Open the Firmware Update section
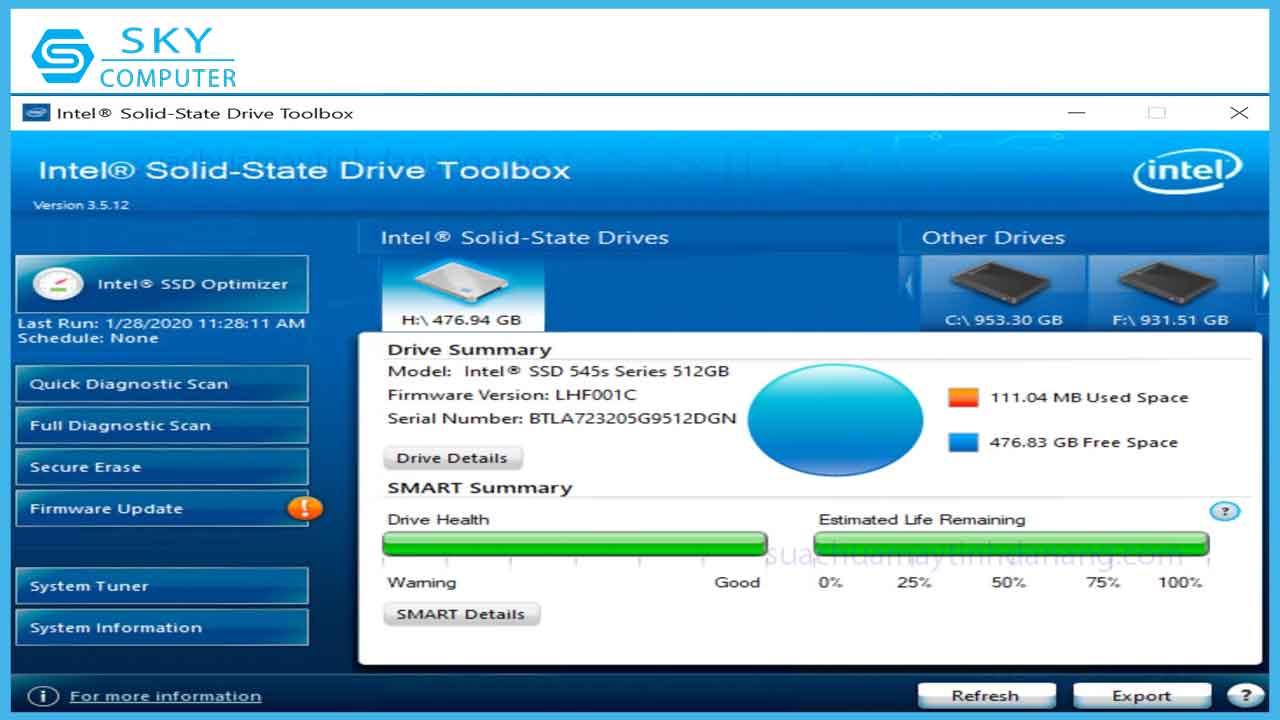This screenshot has width=1280, height=720. click(x=162, y=508)
